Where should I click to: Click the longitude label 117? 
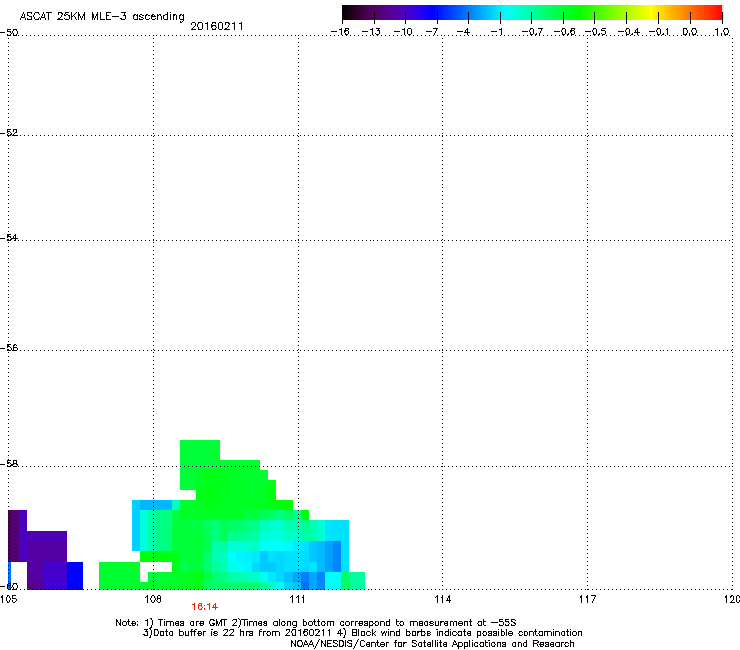click(588, 599)
